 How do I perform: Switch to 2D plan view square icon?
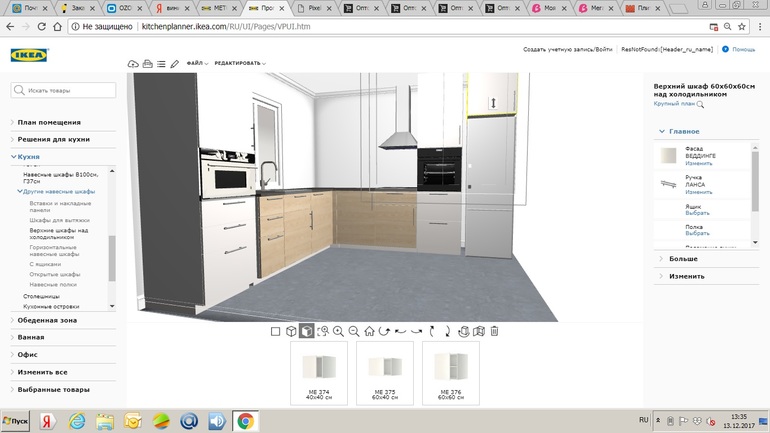tap(275, 331)
